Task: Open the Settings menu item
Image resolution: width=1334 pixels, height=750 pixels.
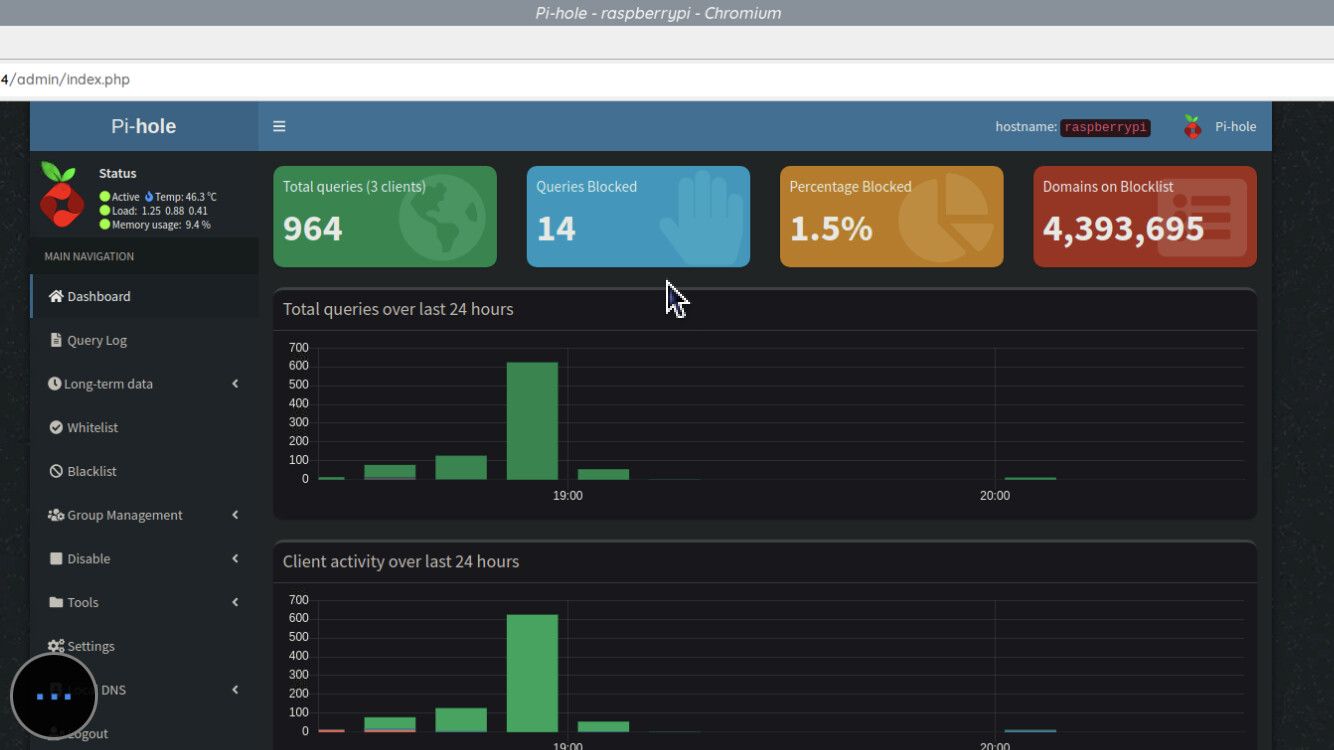Action: tap(144, 646)
